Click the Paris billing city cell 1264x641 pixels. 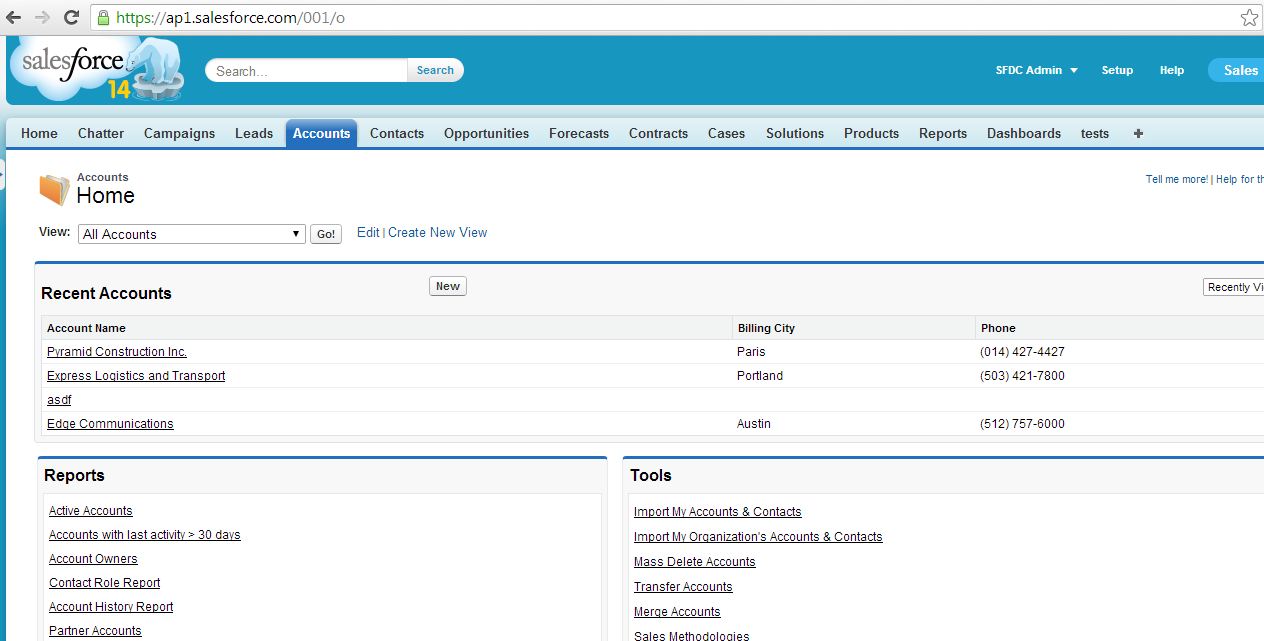(x=751, y=352)
